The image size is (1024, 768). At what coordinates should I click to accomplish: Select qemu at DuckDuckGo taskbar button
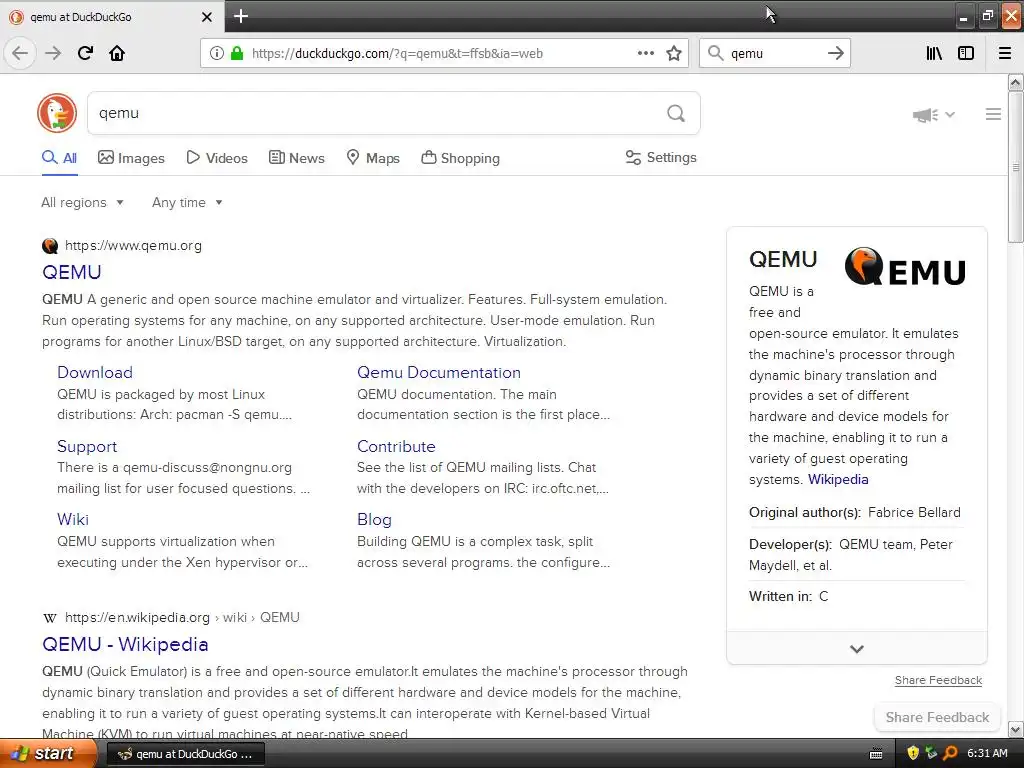click(x=185, y=754)
